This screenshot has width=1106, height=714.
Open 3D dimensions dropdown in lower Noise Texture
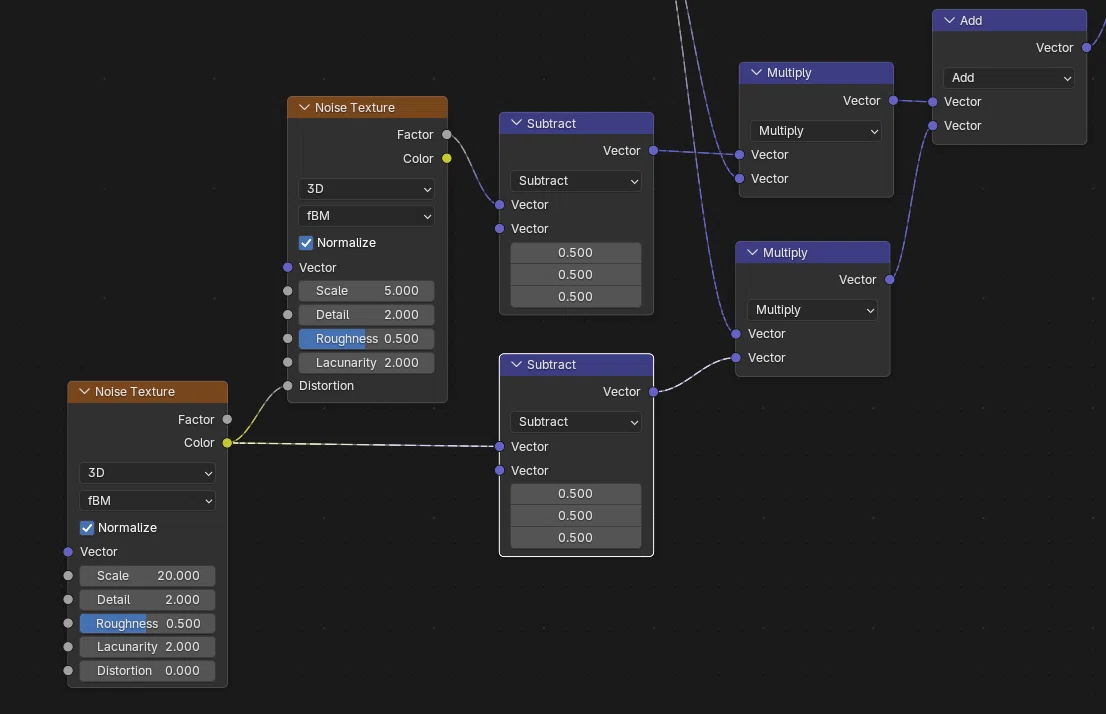pos(147,473)
